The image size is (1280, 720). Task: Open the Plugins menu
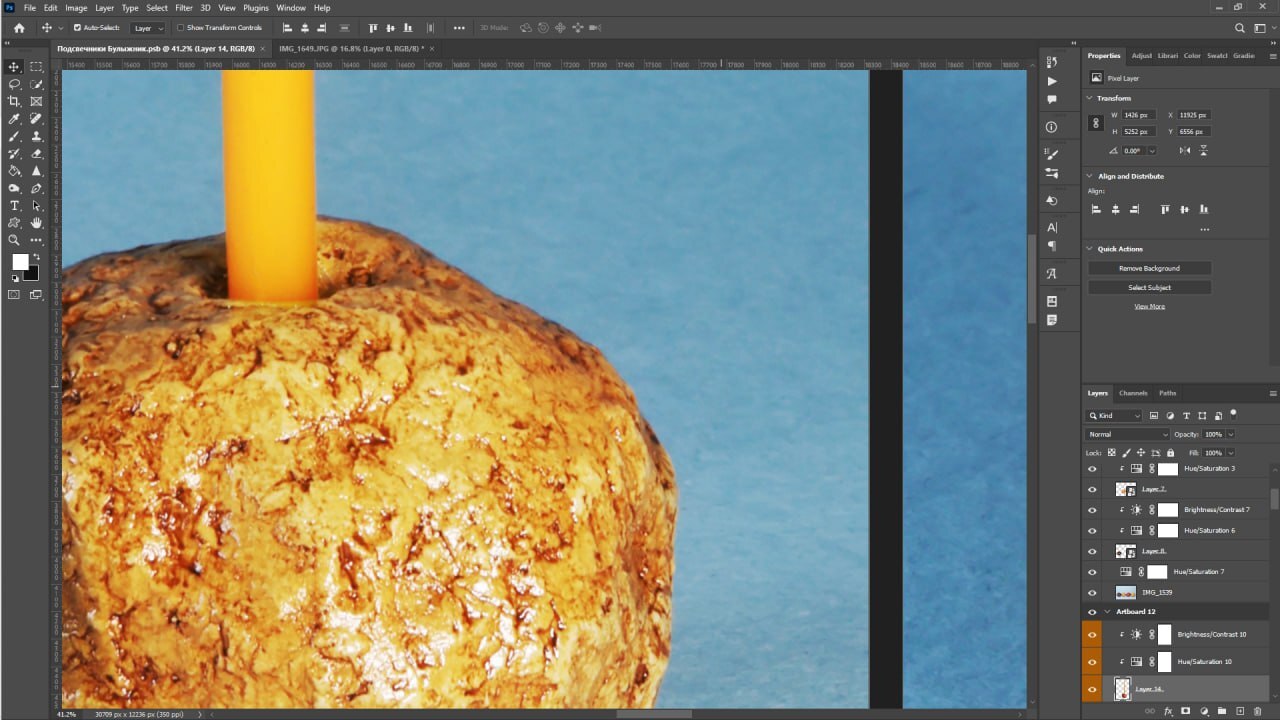pyautogui.click(x=256, y=8)
